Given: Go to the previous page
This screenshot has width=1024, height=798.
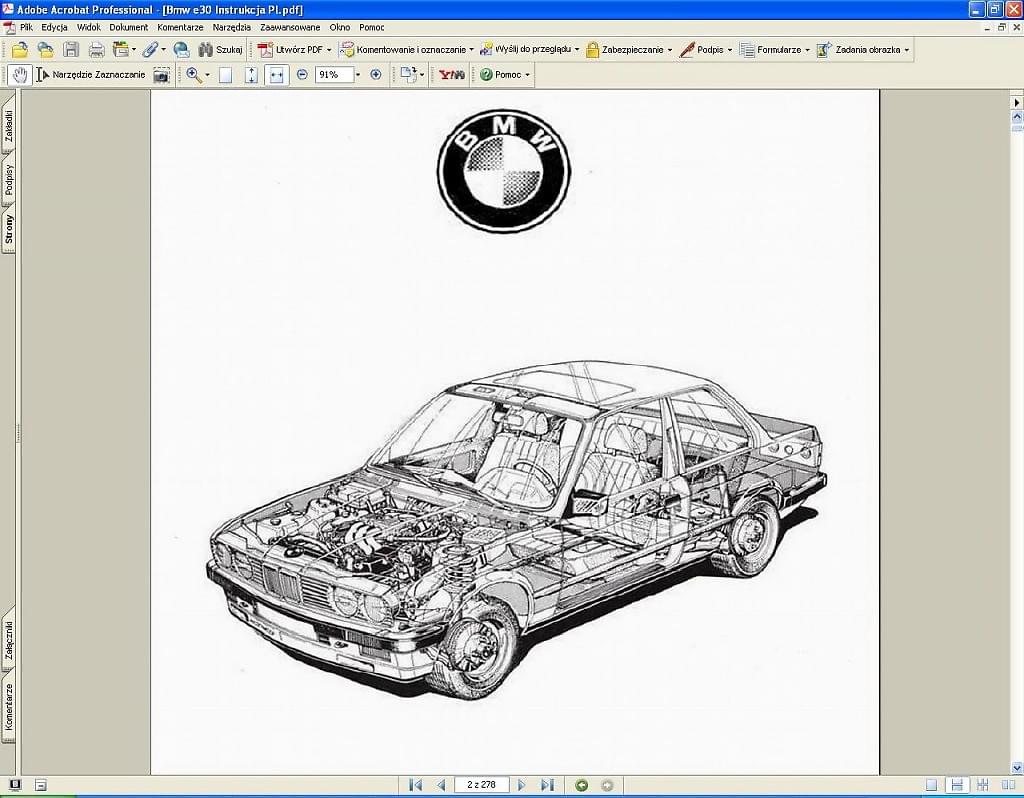Looking at the screenshot, I should (x=441, y=785).
